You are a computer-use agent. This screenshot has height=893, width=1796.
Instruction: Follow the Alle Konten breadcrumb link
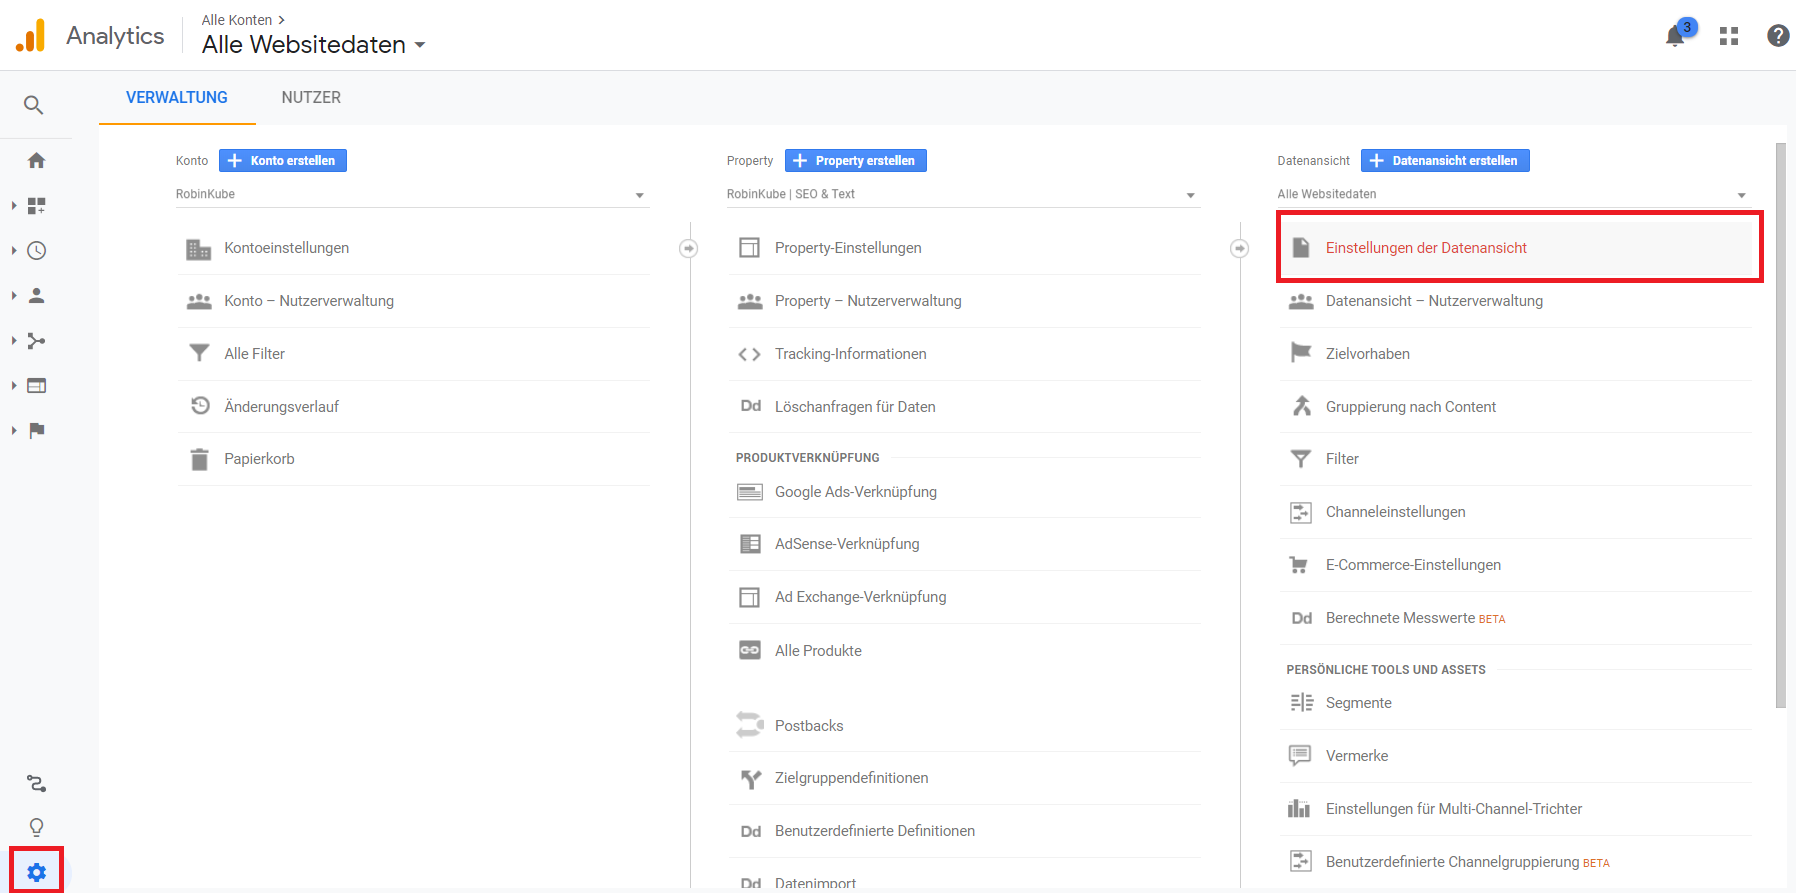[x=237, y=20]
